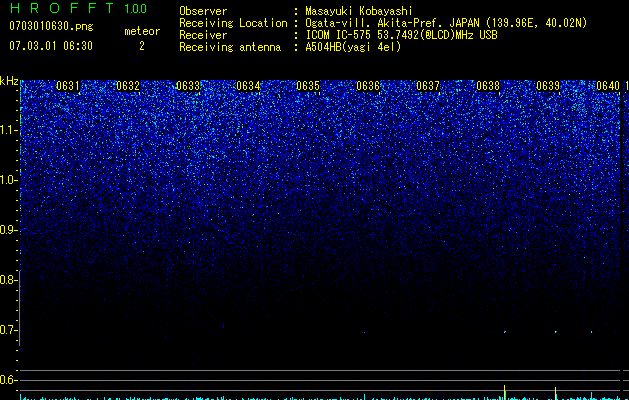Screen dimensions: 629x400
Task: Click the 0632 time marker
Action: (128, 86)
